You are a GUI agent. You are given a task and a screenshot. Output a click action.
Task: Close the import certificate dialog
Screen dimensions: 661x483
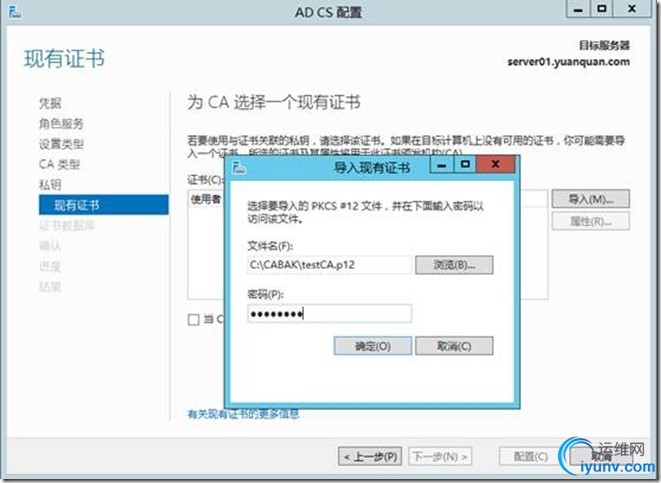pos(495,164)
